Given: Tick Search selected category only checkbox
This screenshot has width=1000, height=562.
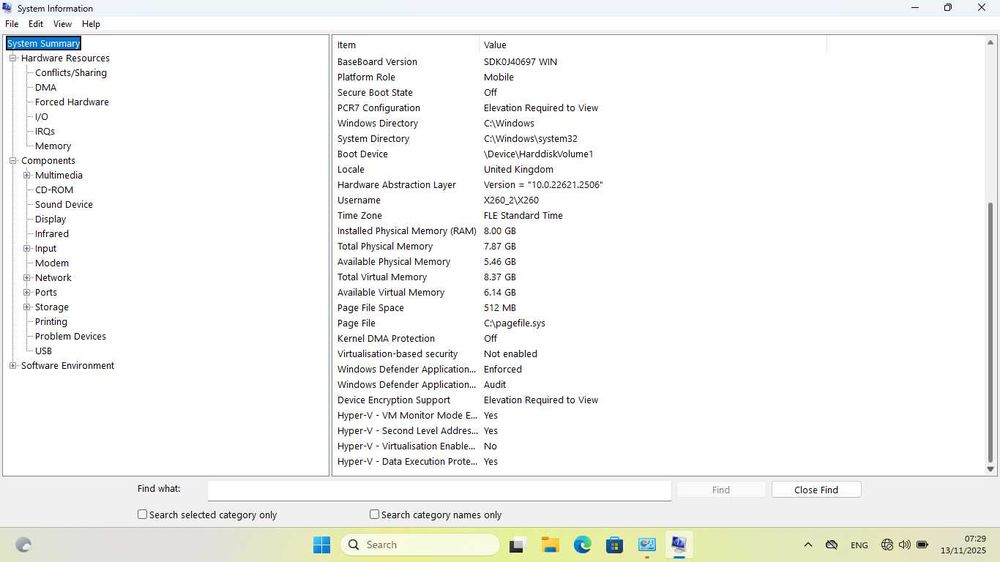Looking at the screenshot, I should 142,514.
